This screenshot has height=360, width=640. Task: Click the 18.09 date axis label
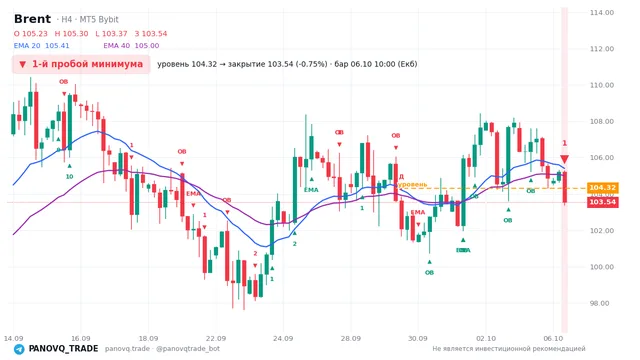tap(148, 338)
